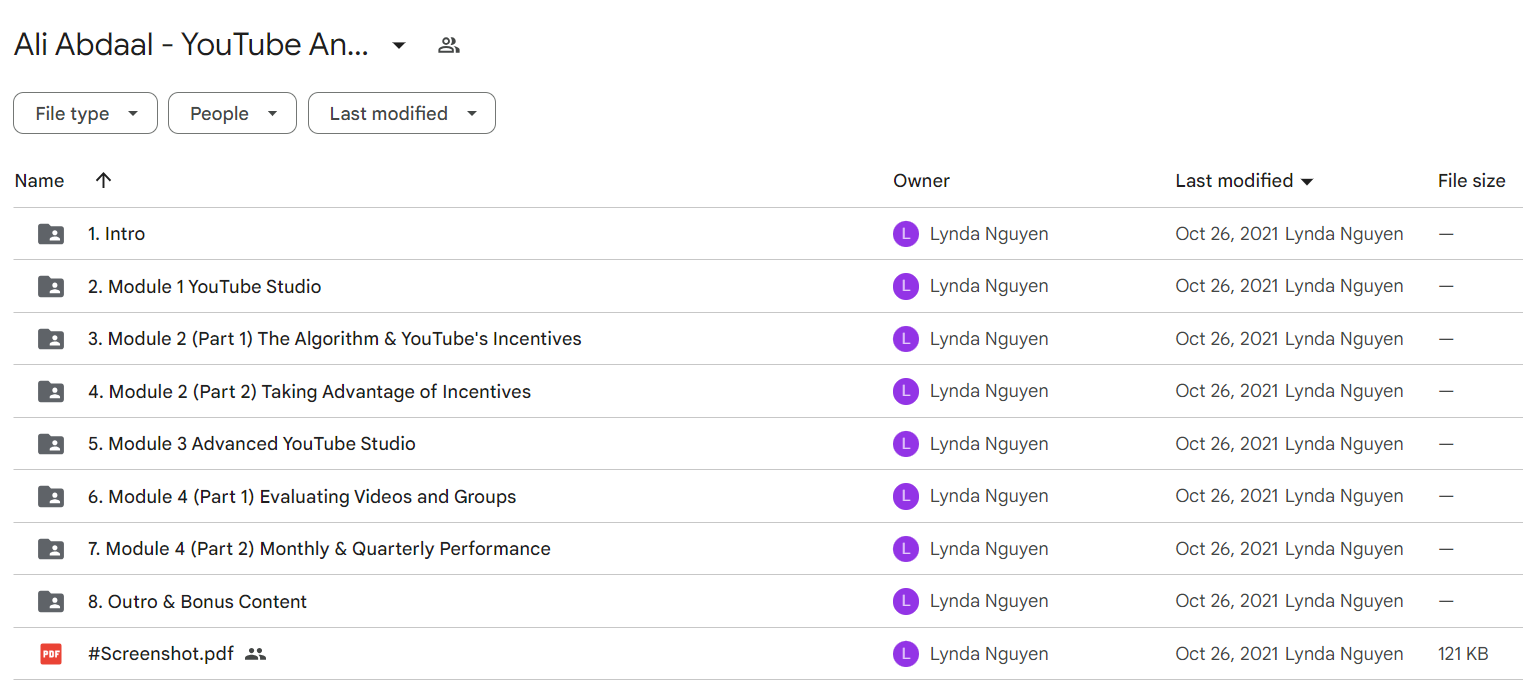Image resolution: width=1523 pixels, height=700 pixels.
Task: Click folder icon for 8. Outro & Bonus Content
Action: (51, 602)
